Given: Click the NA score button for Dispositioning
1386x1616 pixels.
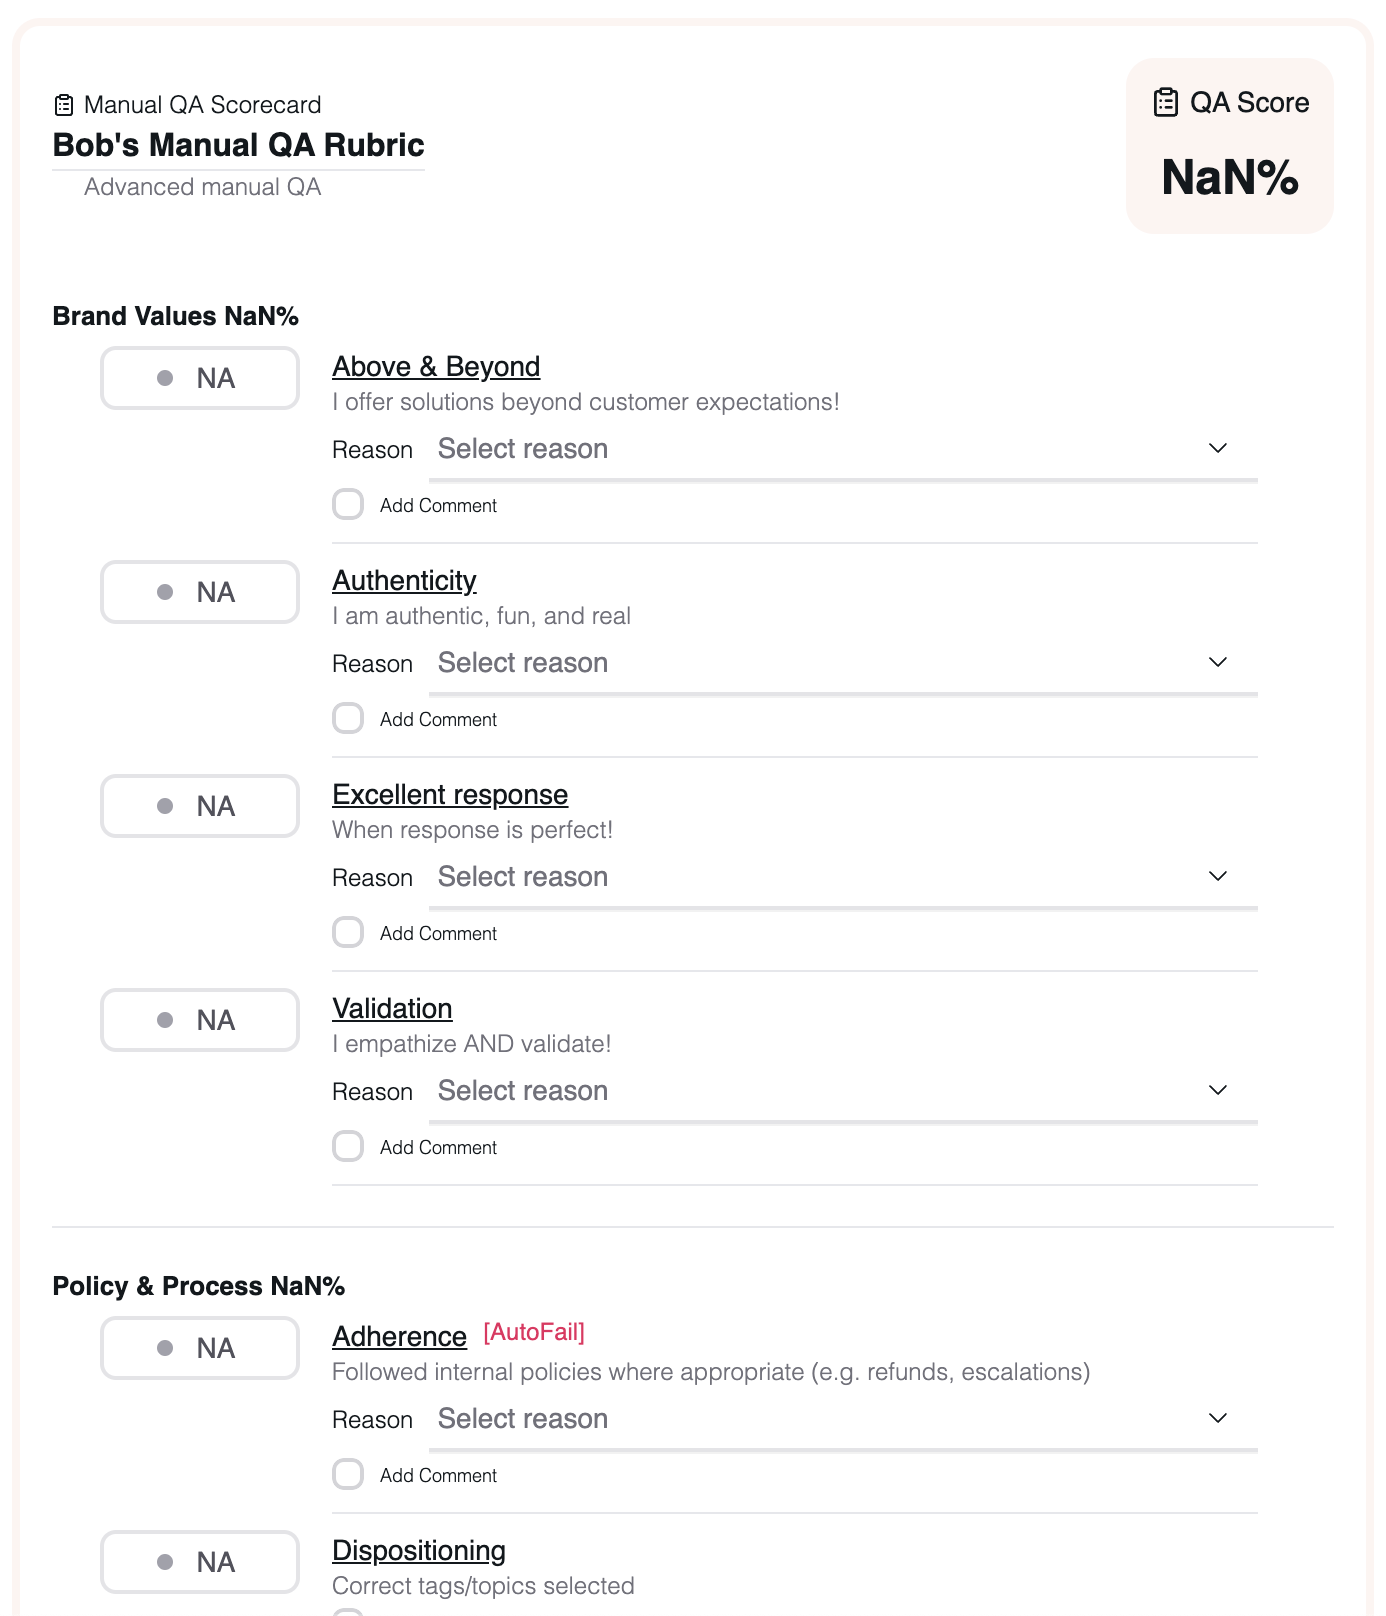Looking at the screenshot, I should tap(200, 1562).
